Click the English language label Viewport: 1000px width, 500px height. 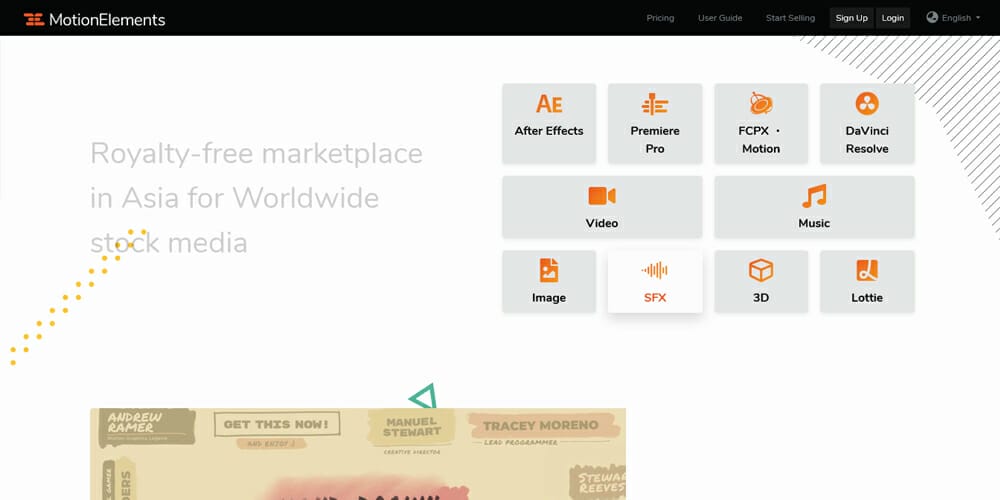coord(956,18)
